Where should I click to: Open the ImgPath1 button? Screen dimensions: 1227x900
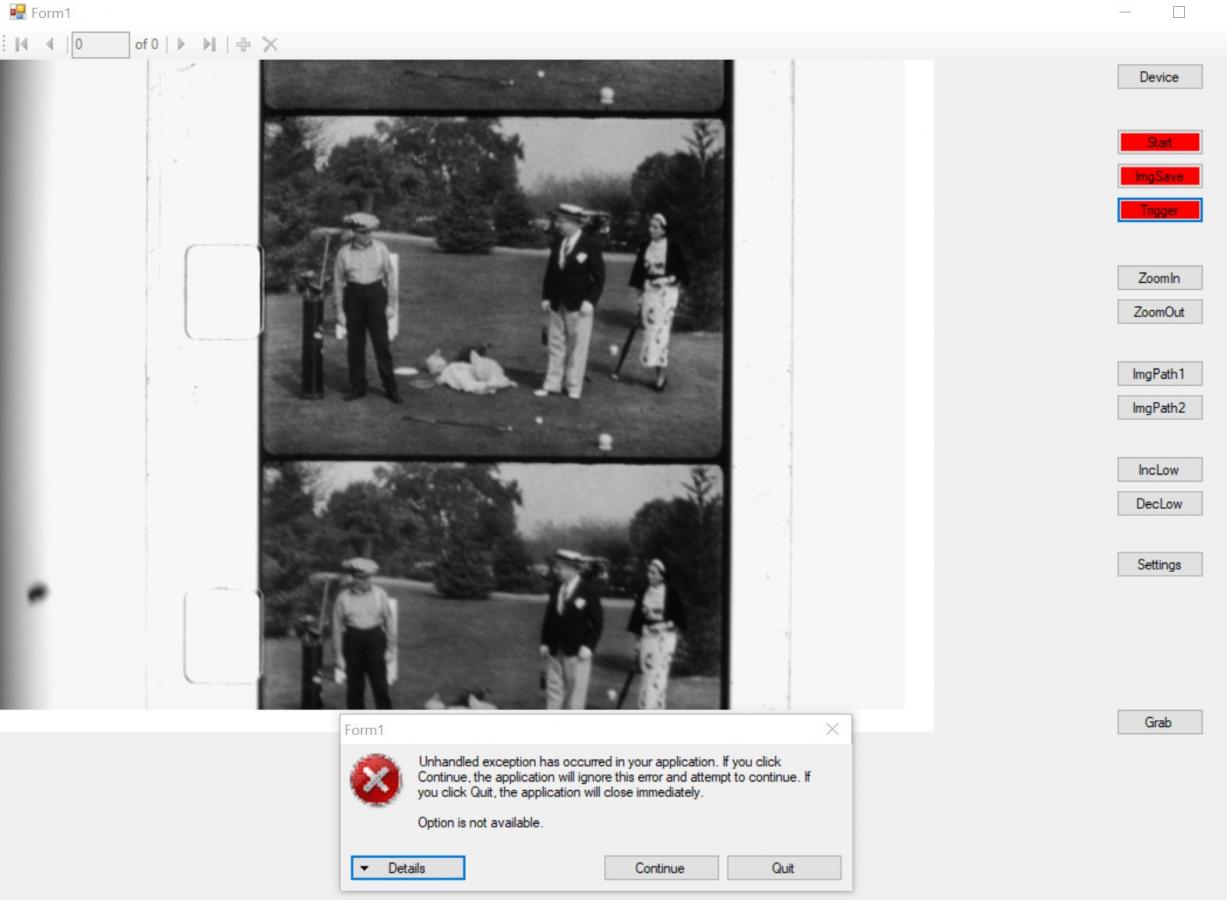coord(1159,374)
